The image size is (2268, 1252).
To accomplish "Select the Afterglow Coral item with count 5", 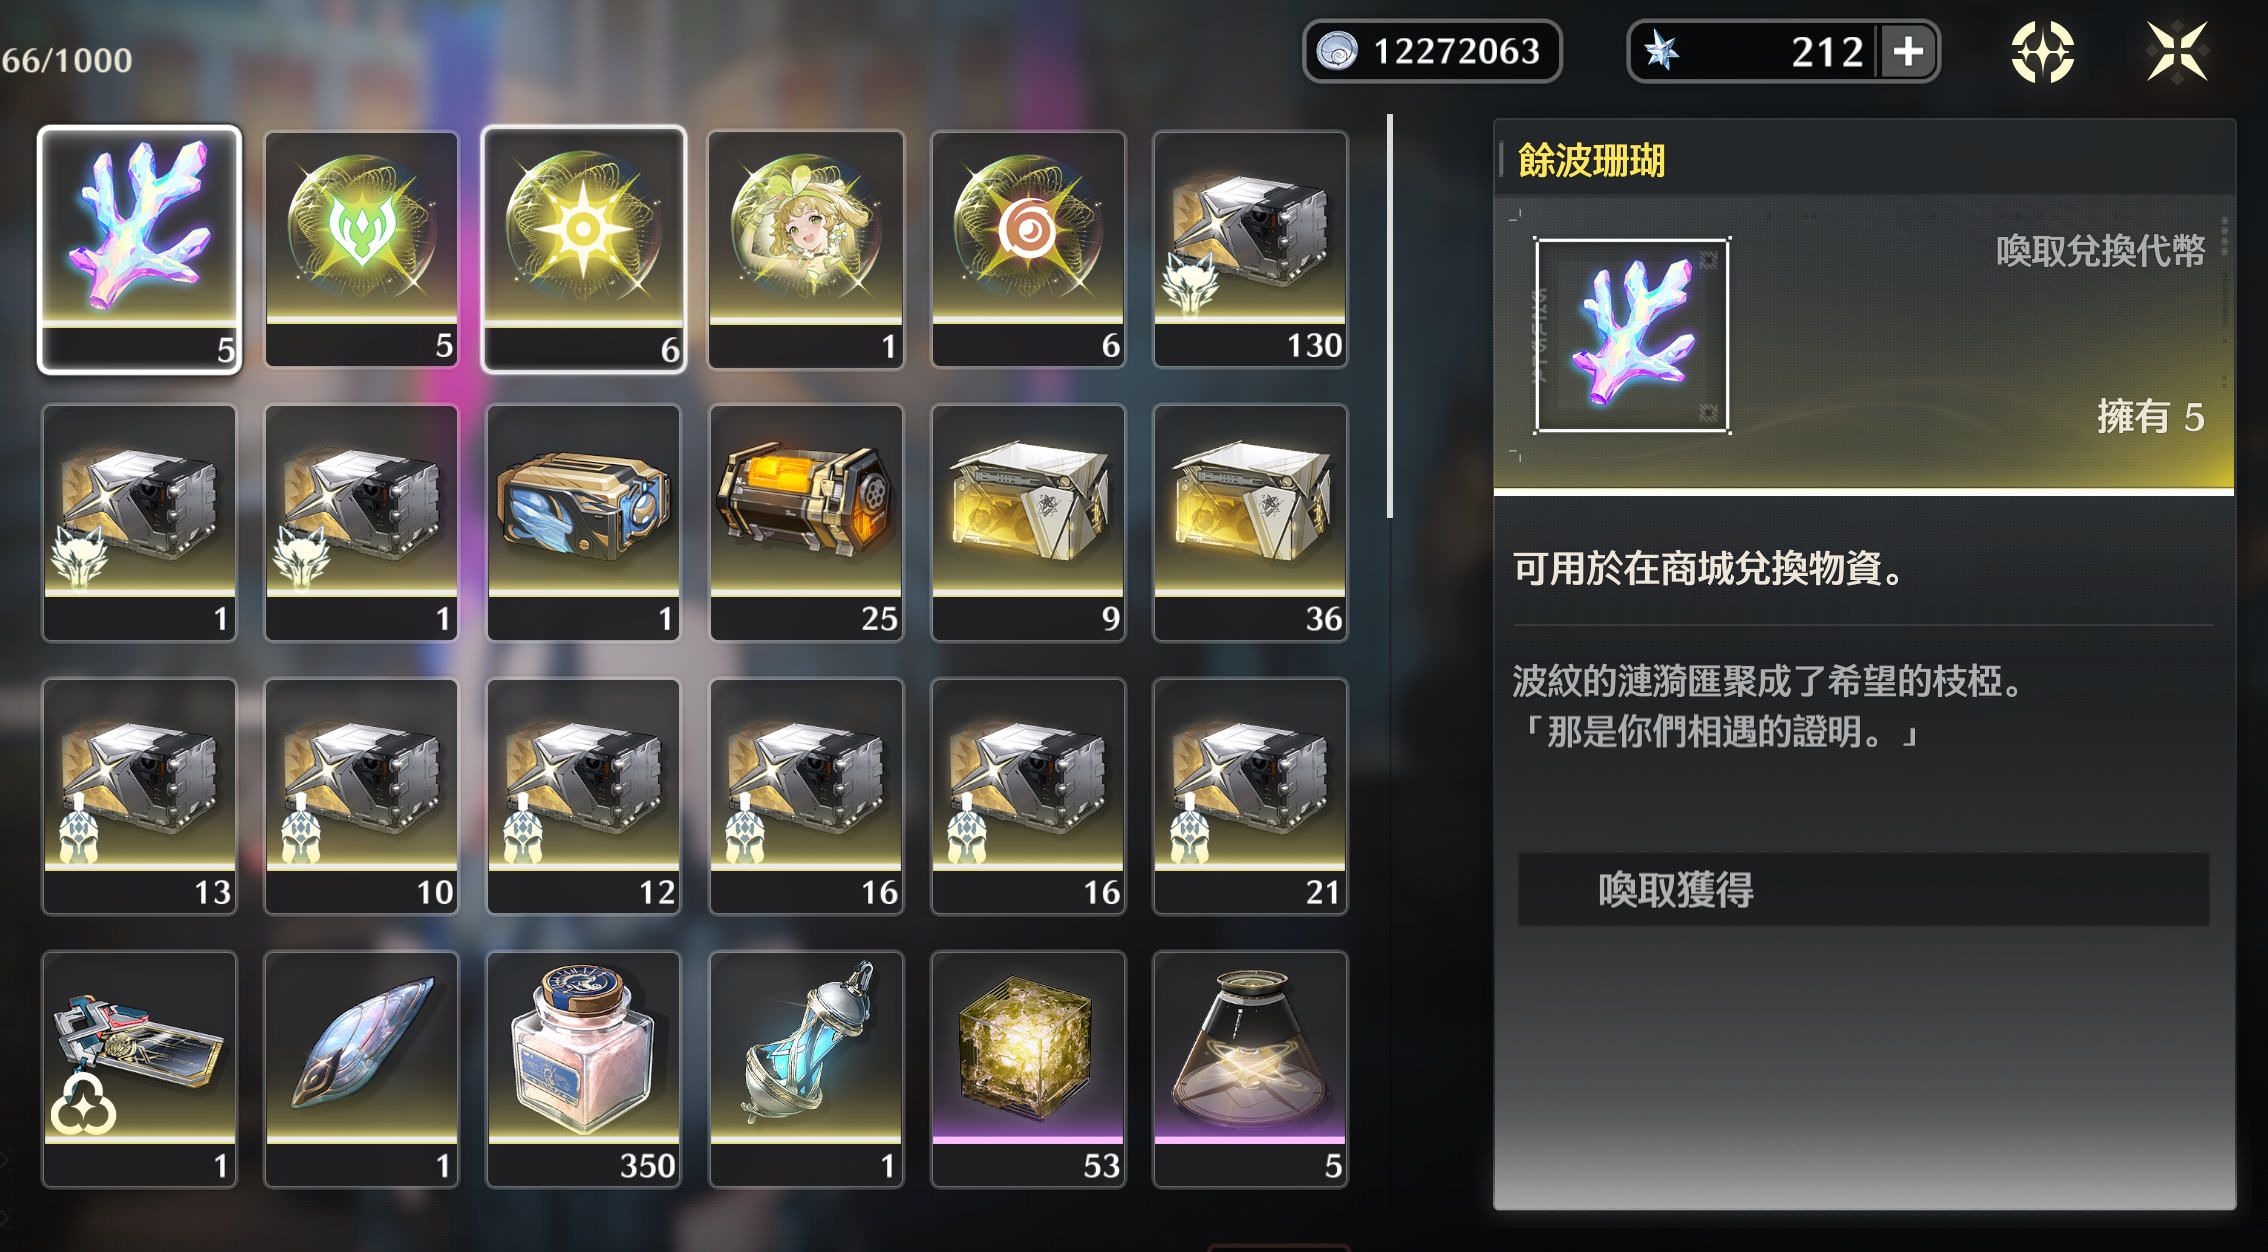I will [140, 249].
